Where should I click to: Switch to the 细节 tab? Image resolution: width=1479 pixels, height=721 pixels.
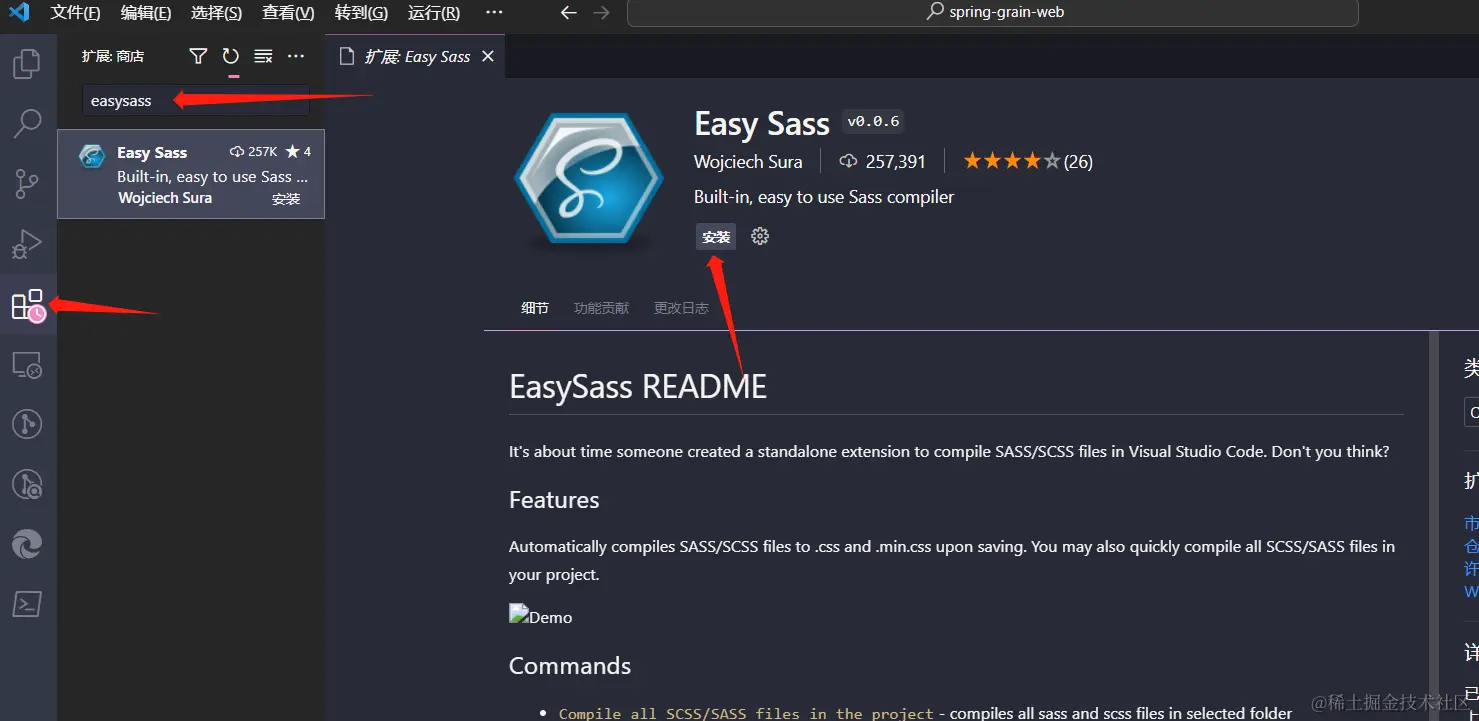(535, 308)
